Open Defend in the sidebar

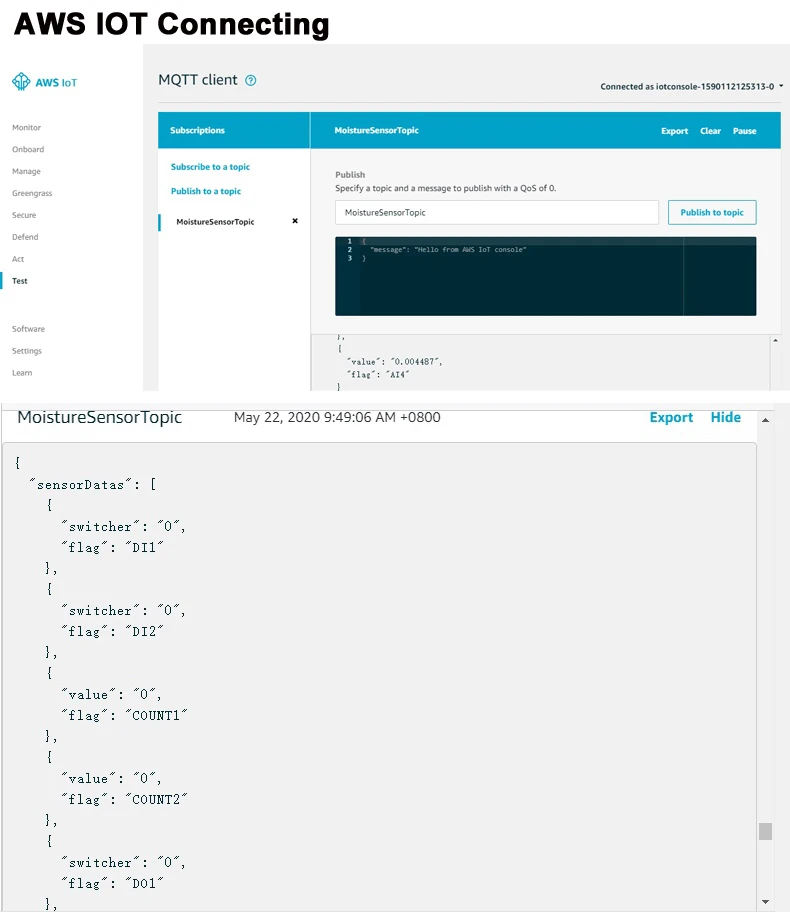[25, 237]
